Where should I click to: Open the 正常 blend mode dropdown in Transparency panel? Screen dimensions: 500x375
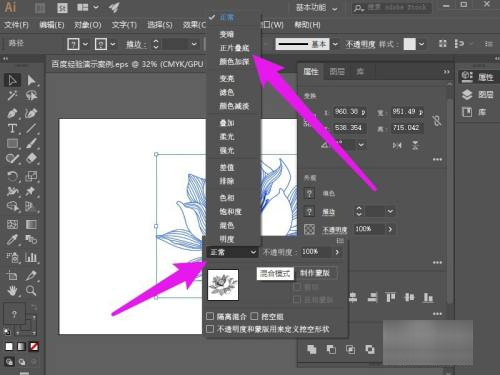click(x=232, y=252)
